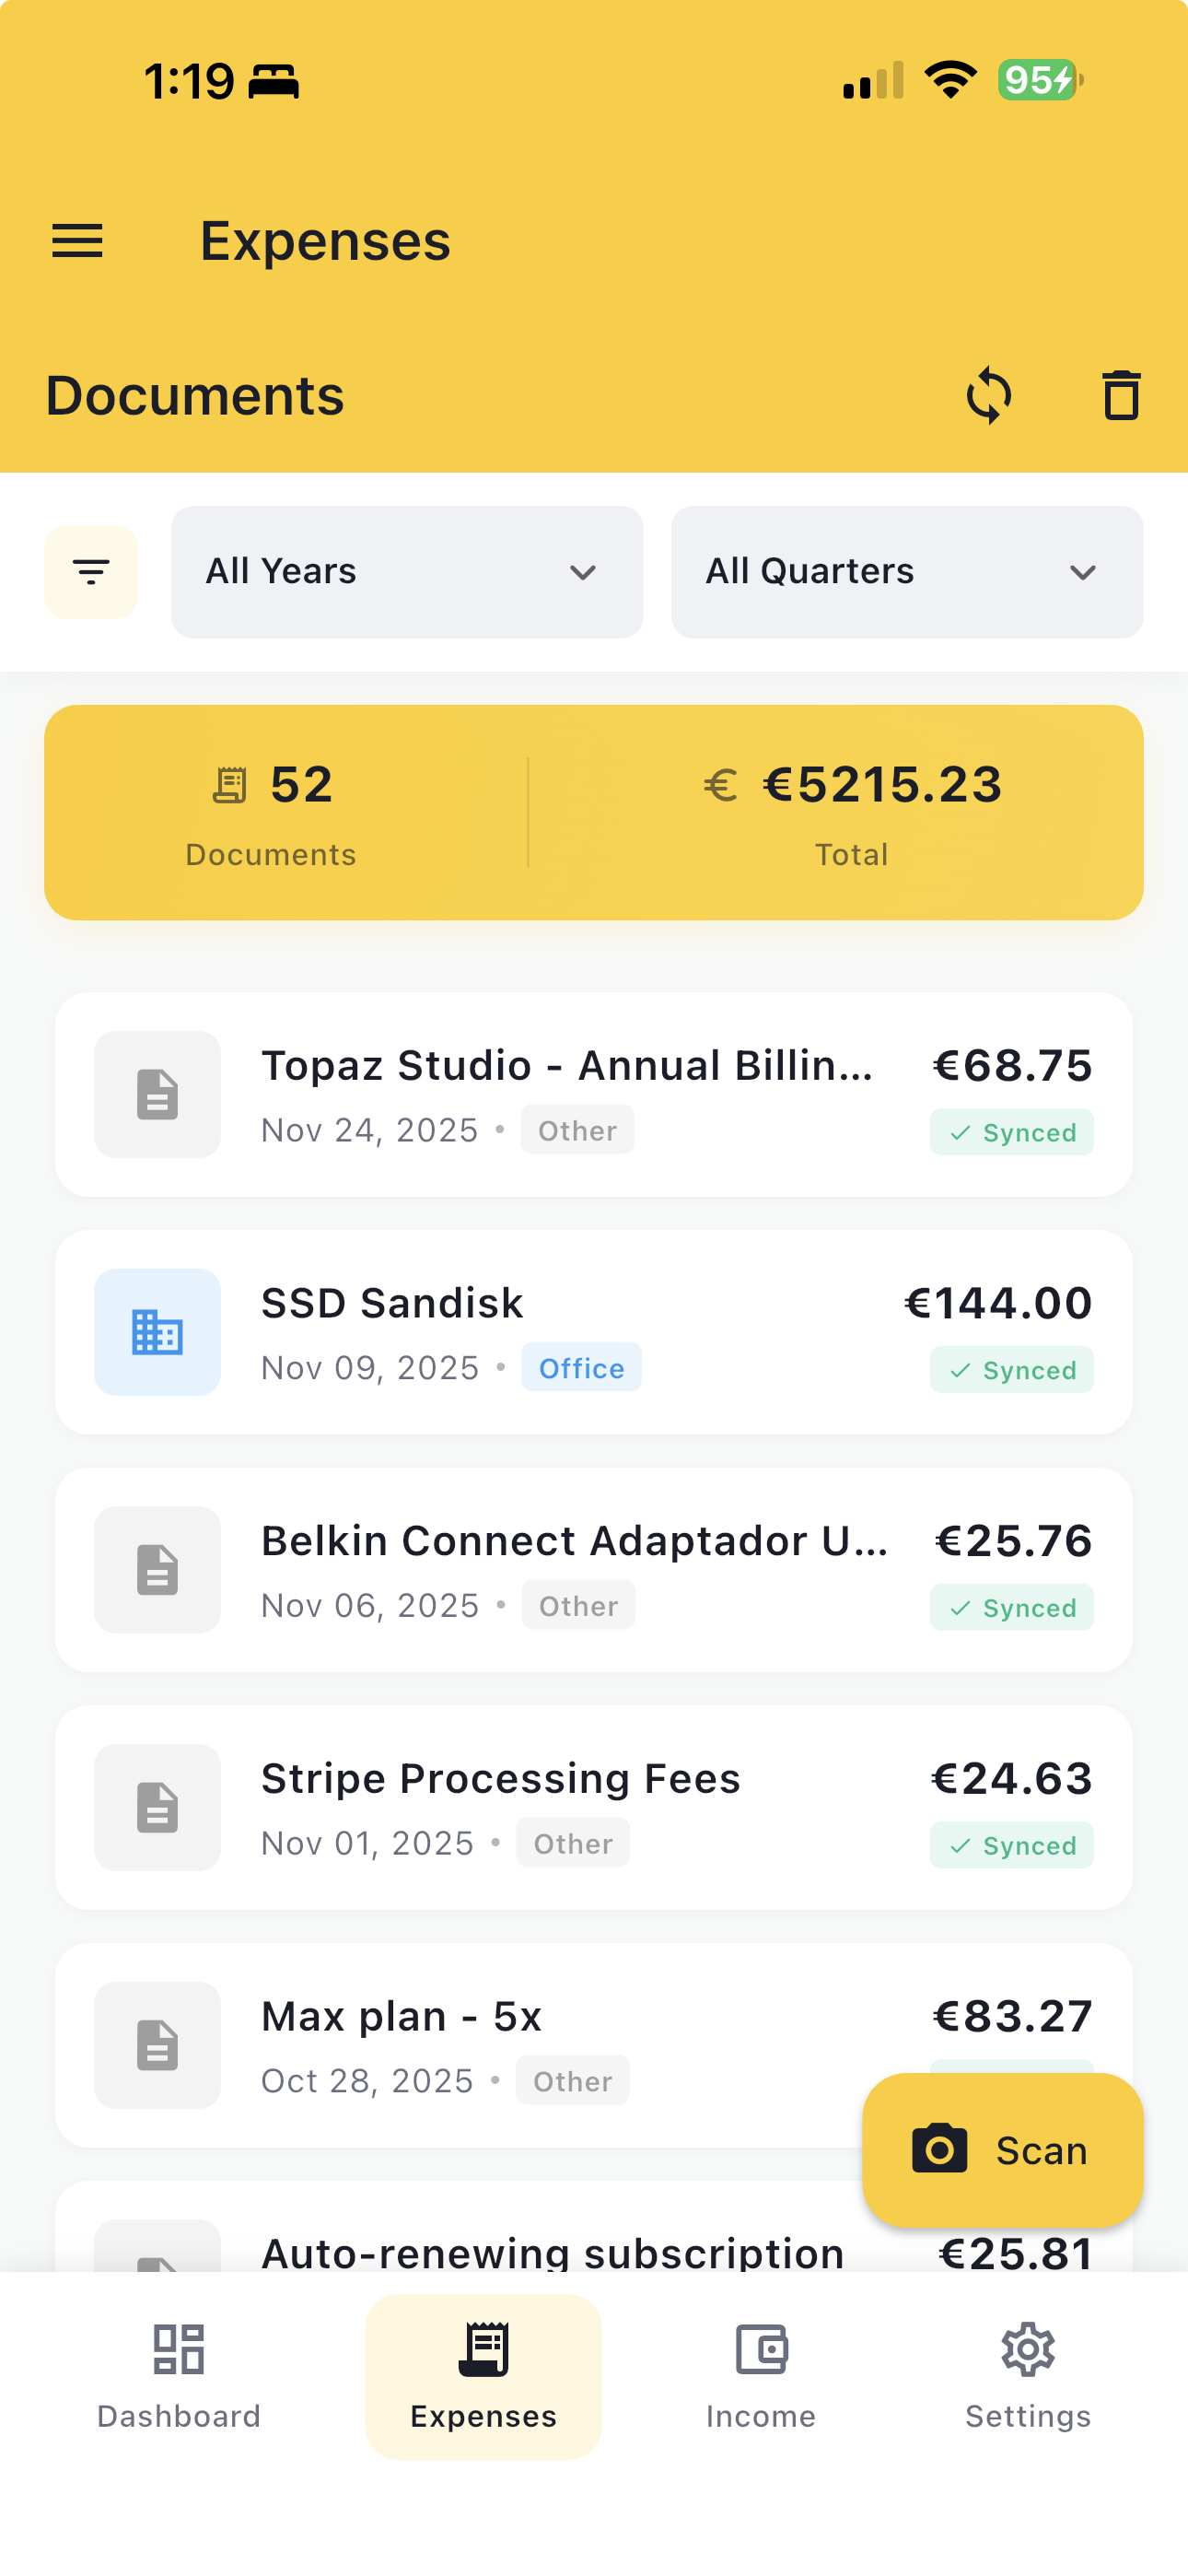Tap the Stripe Processing Fees document icon
1188x2576 pixels.
tap(157, 1807)
